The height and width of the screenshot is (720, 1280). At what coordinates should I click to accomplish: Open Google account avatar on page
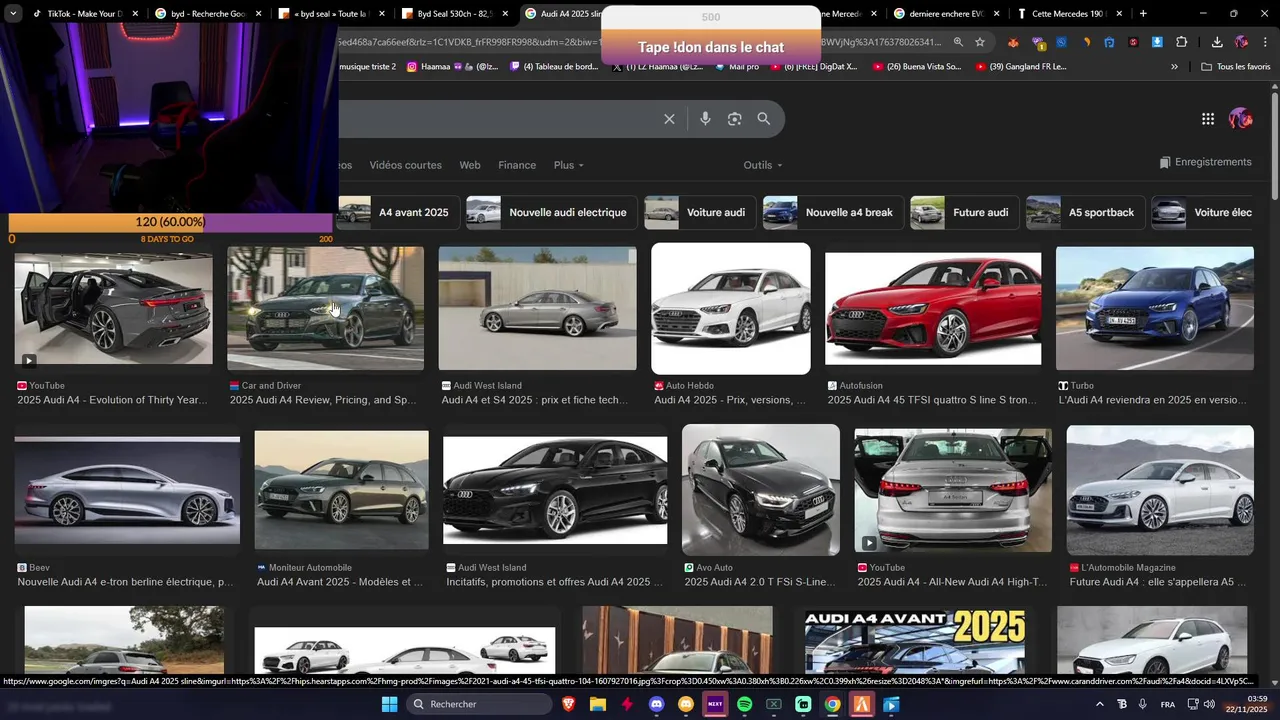point(1241,119)
